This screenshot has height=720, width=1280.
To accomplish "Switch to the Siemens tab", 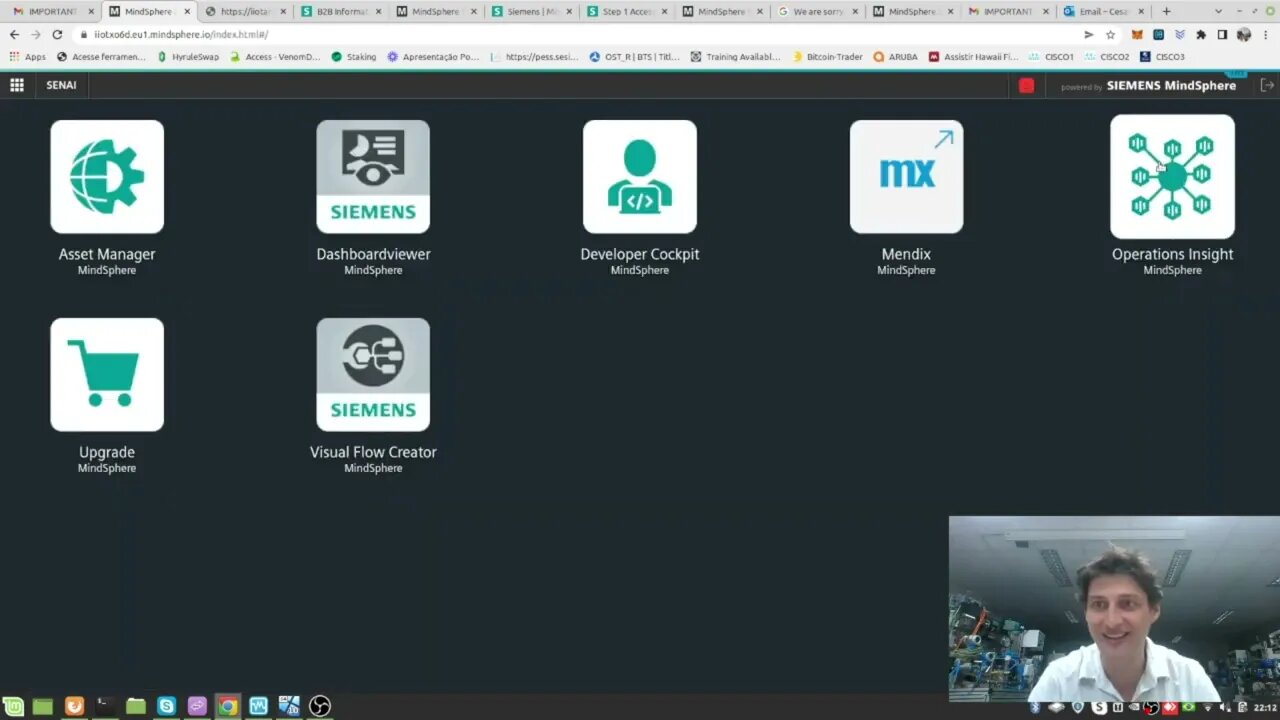I will [530, 11].
